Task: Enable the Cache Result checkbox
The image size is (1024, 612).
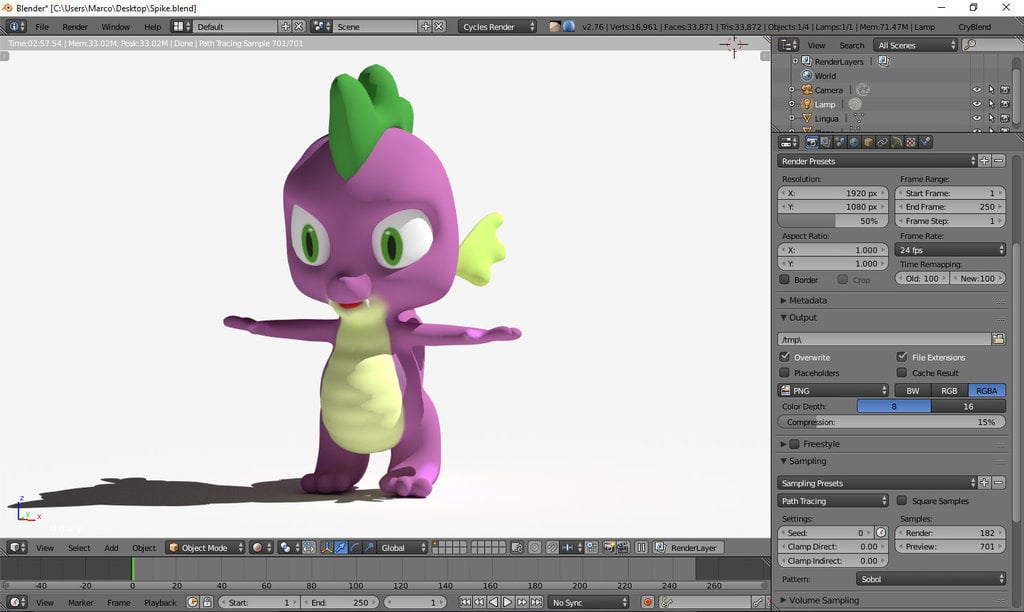Action: (x=902, y=372)
